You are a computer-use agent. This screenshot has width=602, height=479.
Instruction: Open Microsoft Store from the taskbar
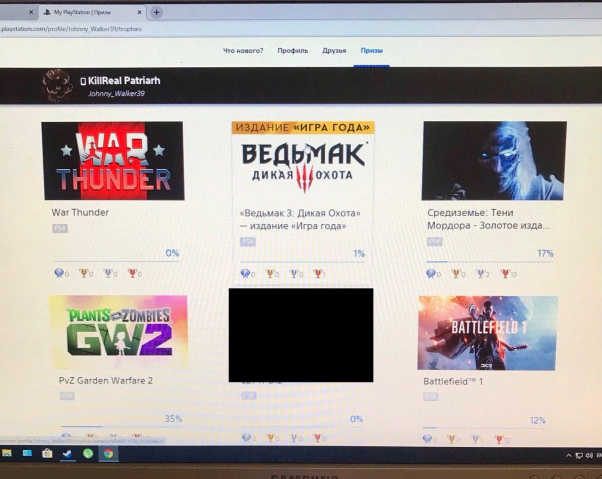point(47,454)
